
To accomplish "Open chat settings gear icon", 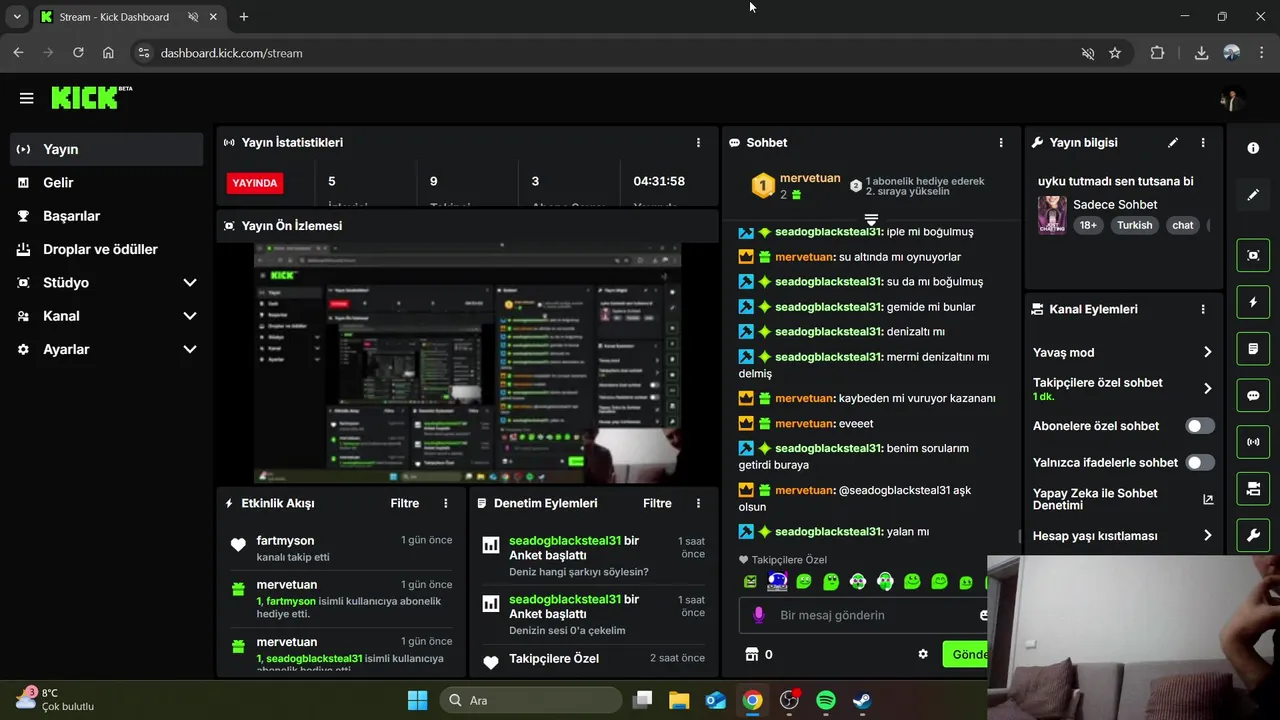I will click(923, 655).
